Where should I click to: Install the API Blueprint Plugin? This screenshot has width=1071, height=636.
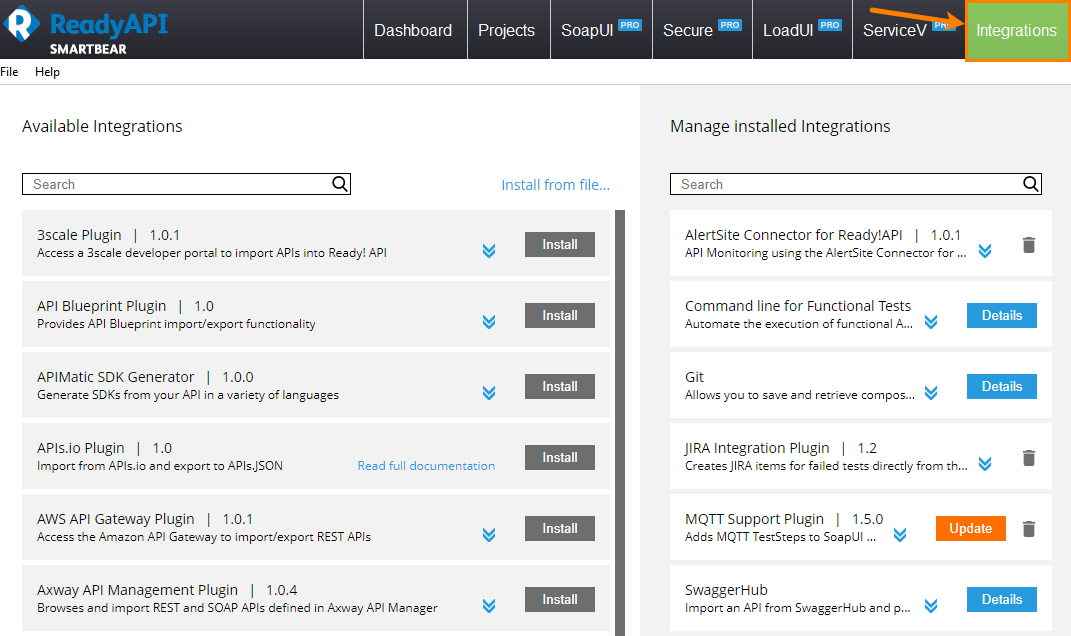(559, 315)
